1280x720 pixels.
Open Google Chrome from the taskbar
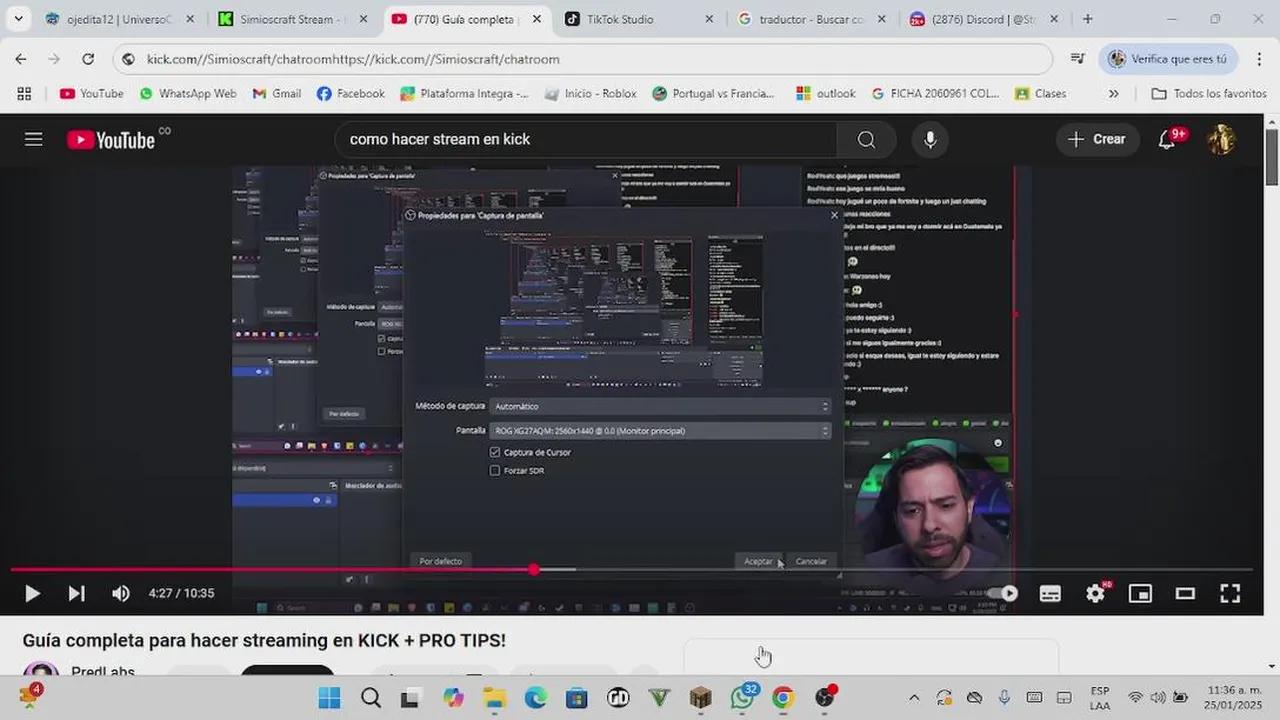[x=783, y=697]
